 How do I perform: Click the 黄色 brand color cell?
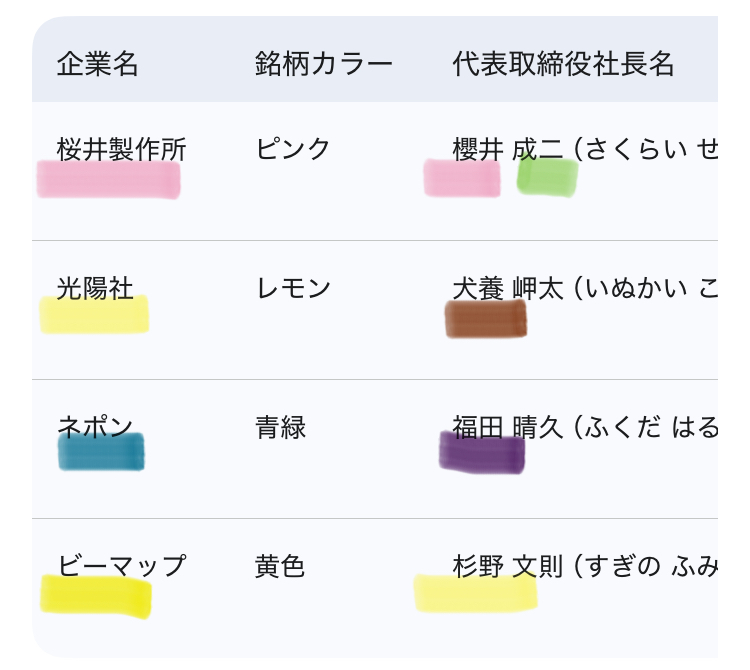pos(280,567)
